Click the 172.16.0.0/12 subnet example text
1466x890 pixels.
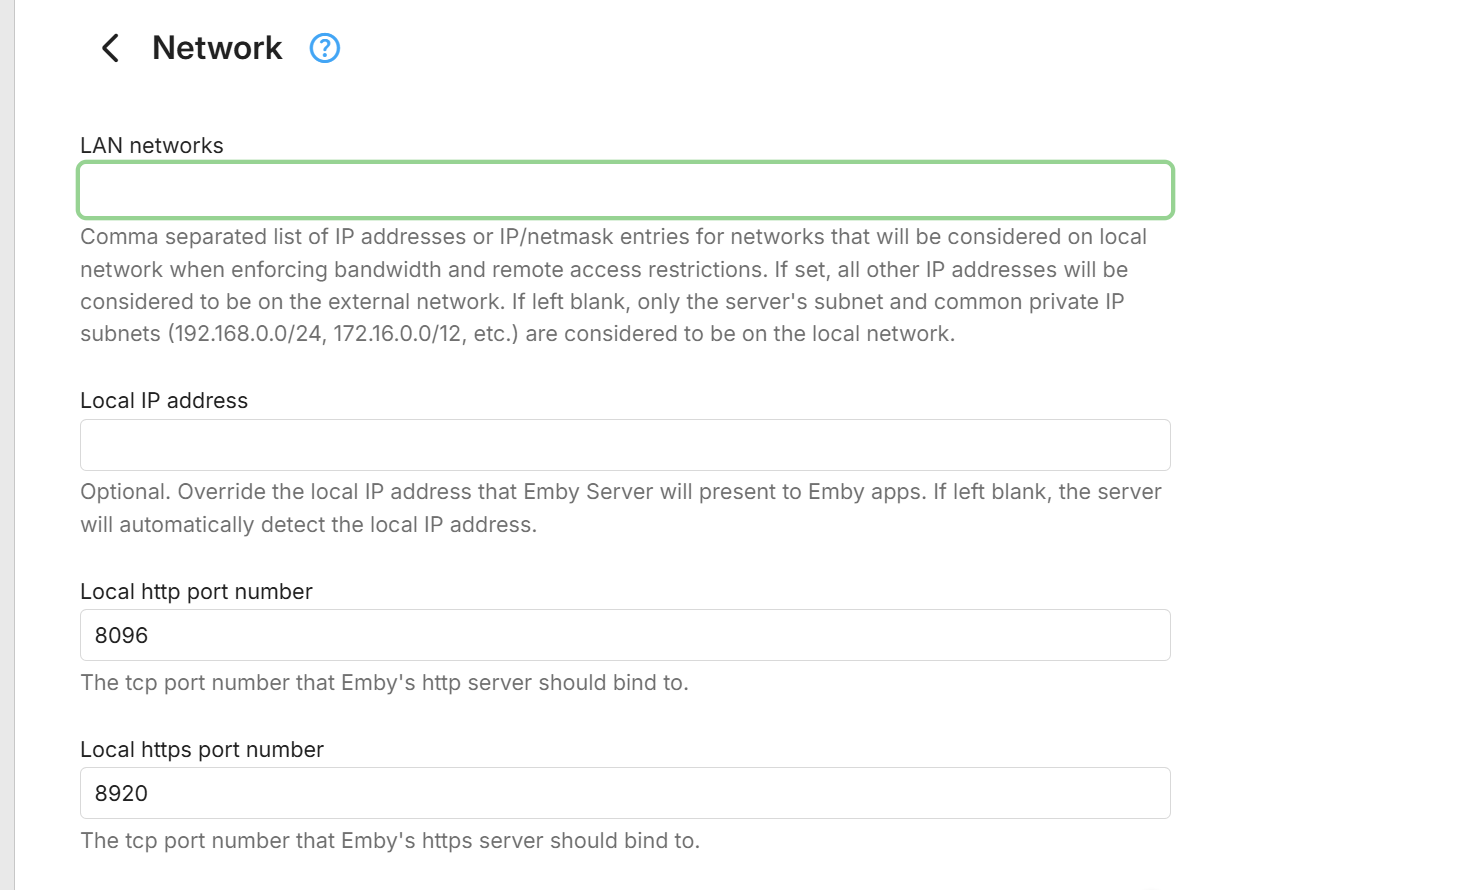pos(398,334)
